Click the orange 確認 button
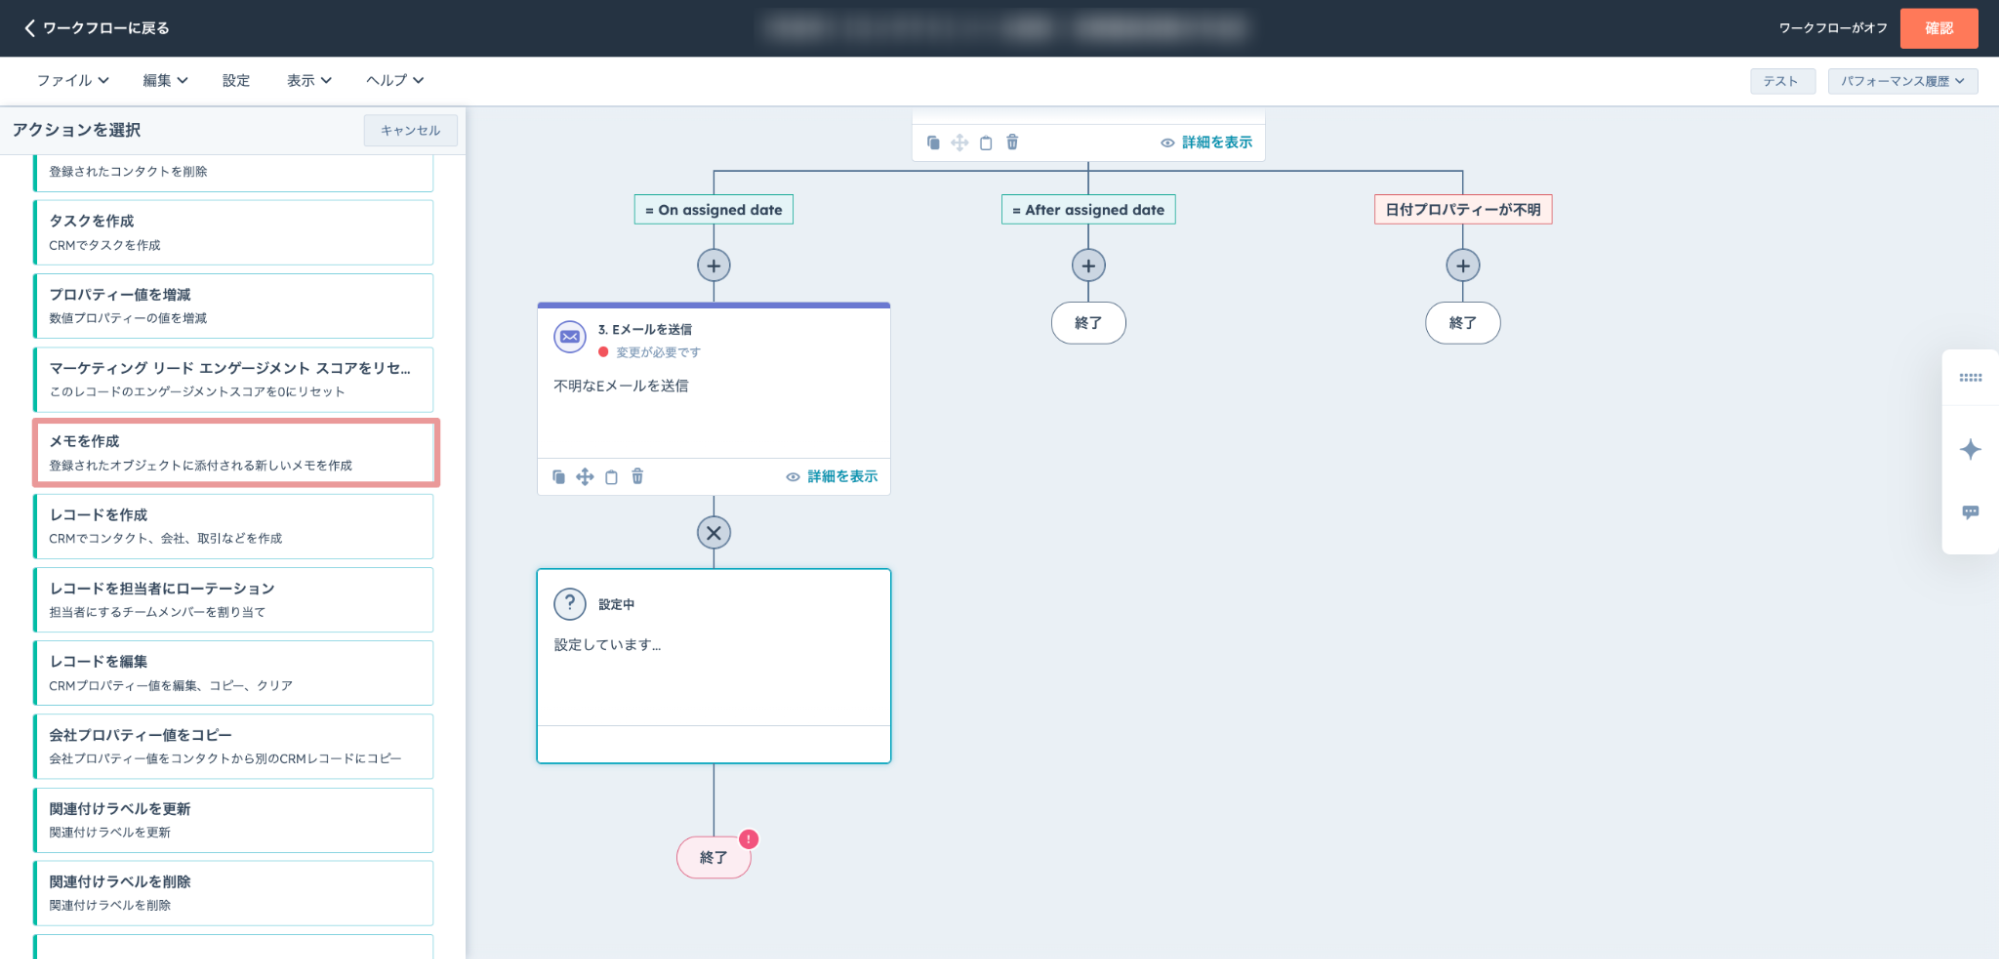 (x=1938, y=28)
